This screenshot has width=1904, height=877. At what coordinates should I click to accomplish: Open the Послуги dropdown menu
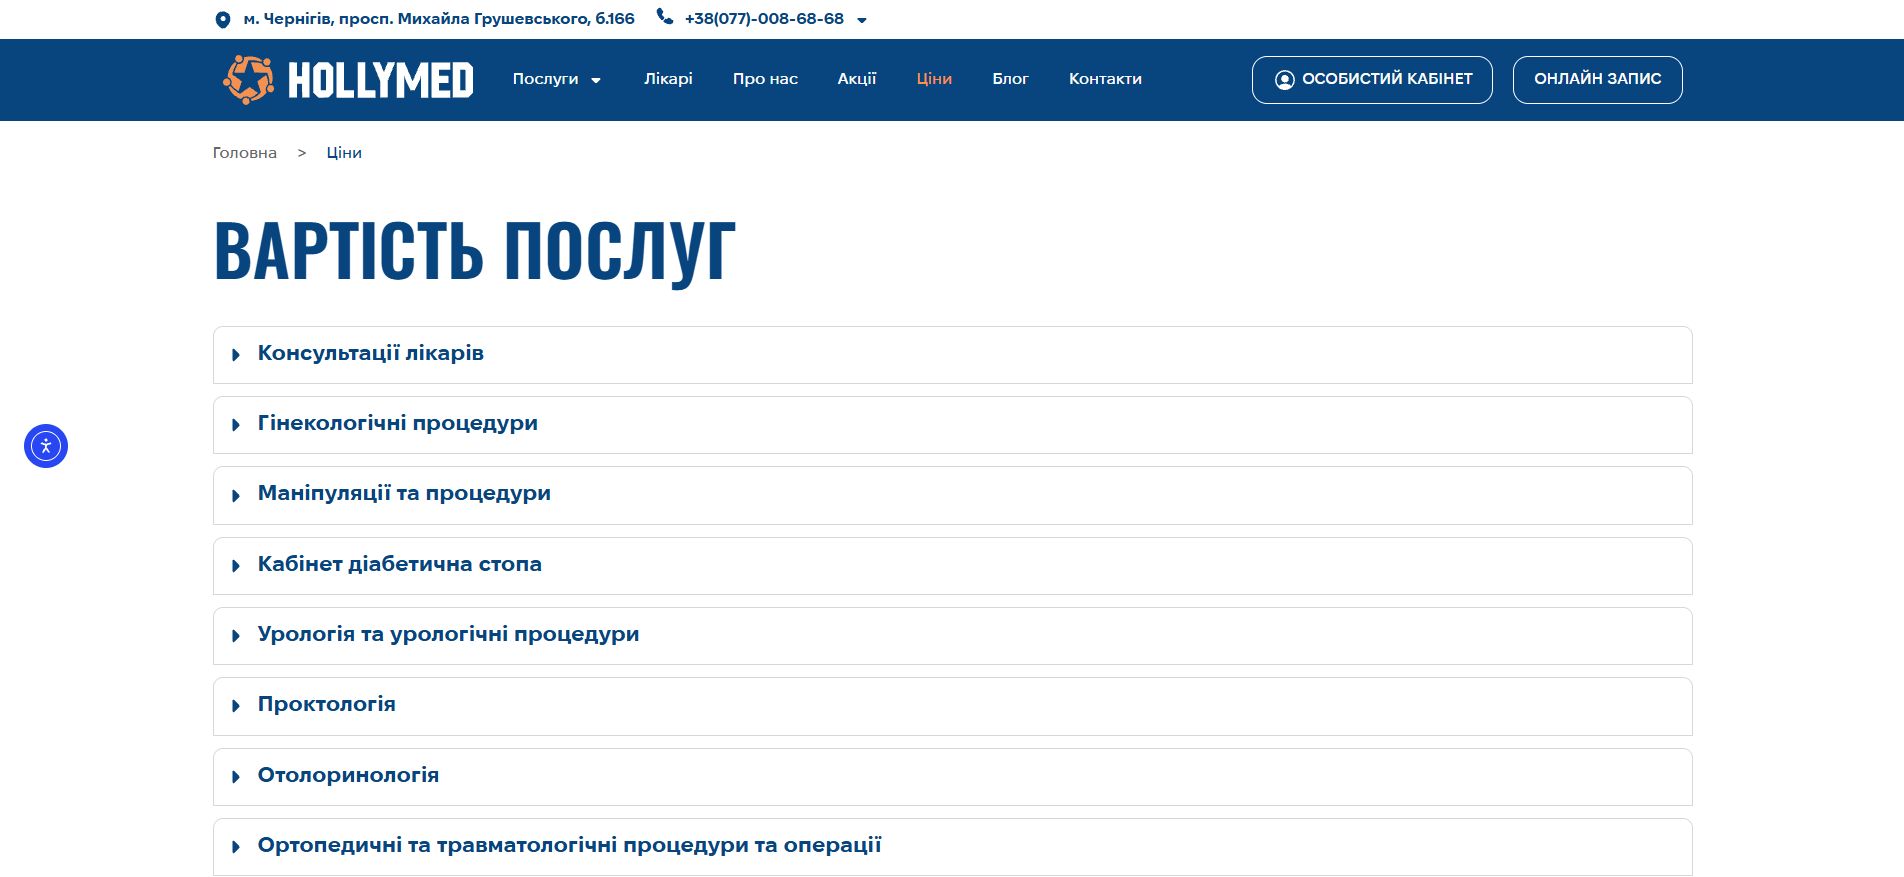click(556, 79)
